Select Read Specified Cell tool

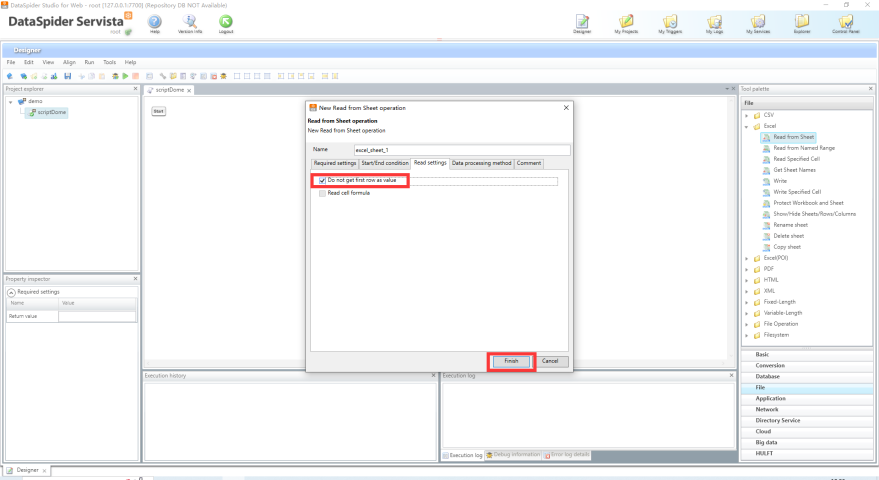coord(796,159)
